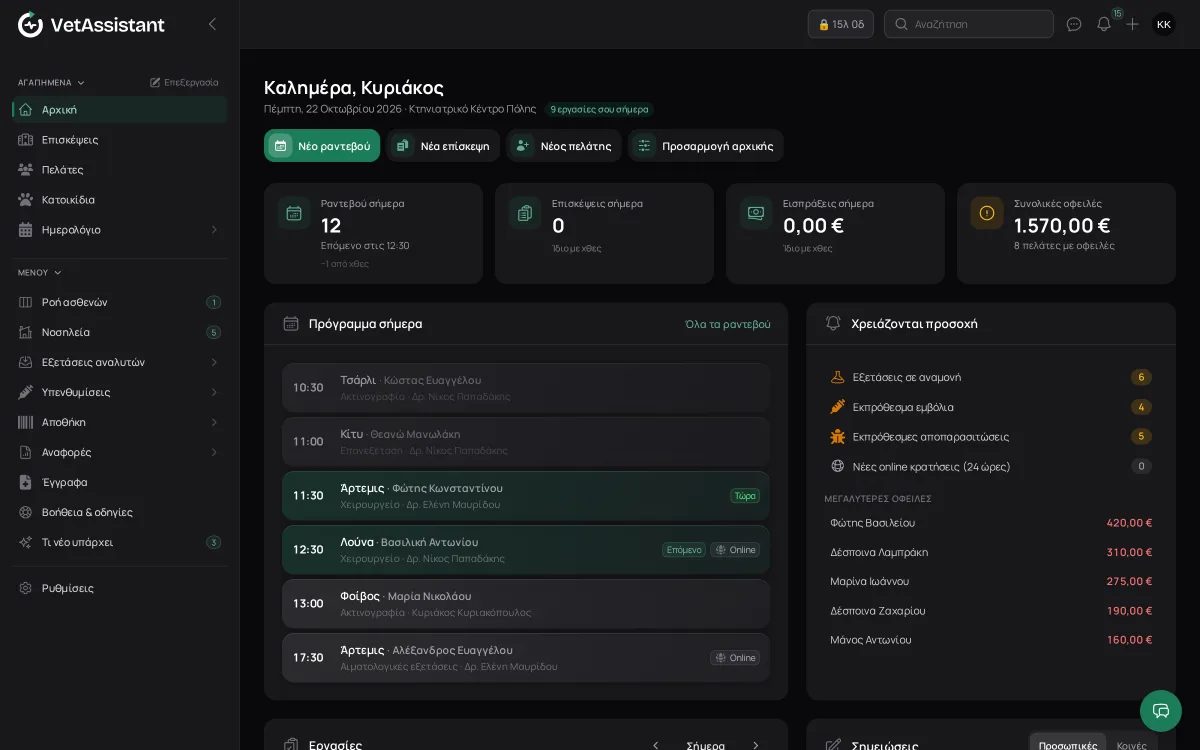
Task: Go to previous day in Εργασίες
Action: click(x=656, y=745)
